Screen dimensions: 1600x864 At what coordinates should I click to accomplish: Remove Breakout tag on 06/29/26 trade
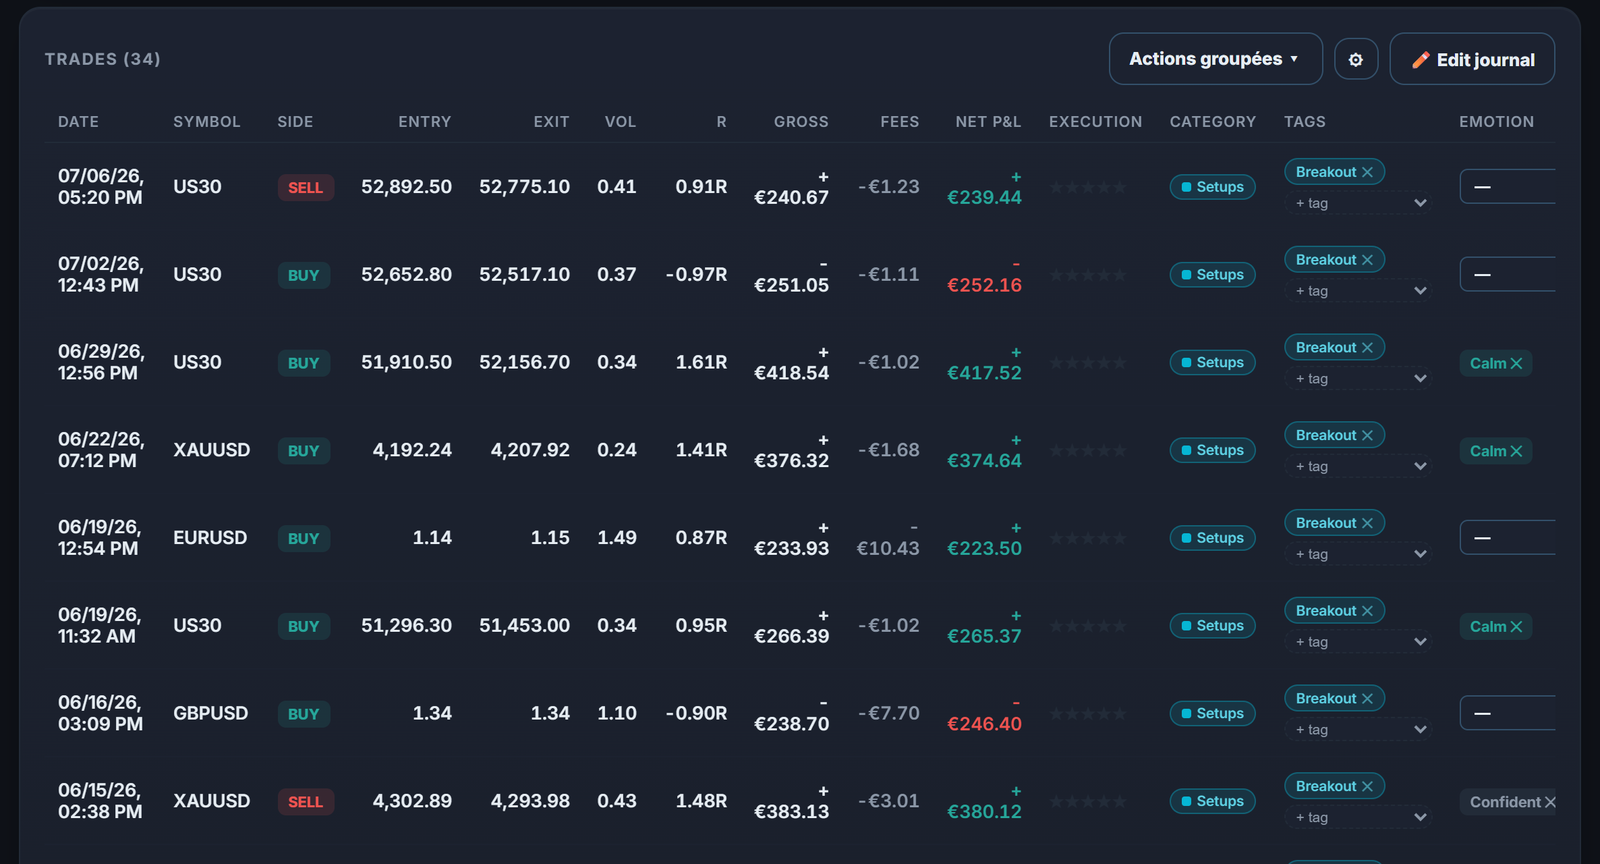tap(1367, 348)
